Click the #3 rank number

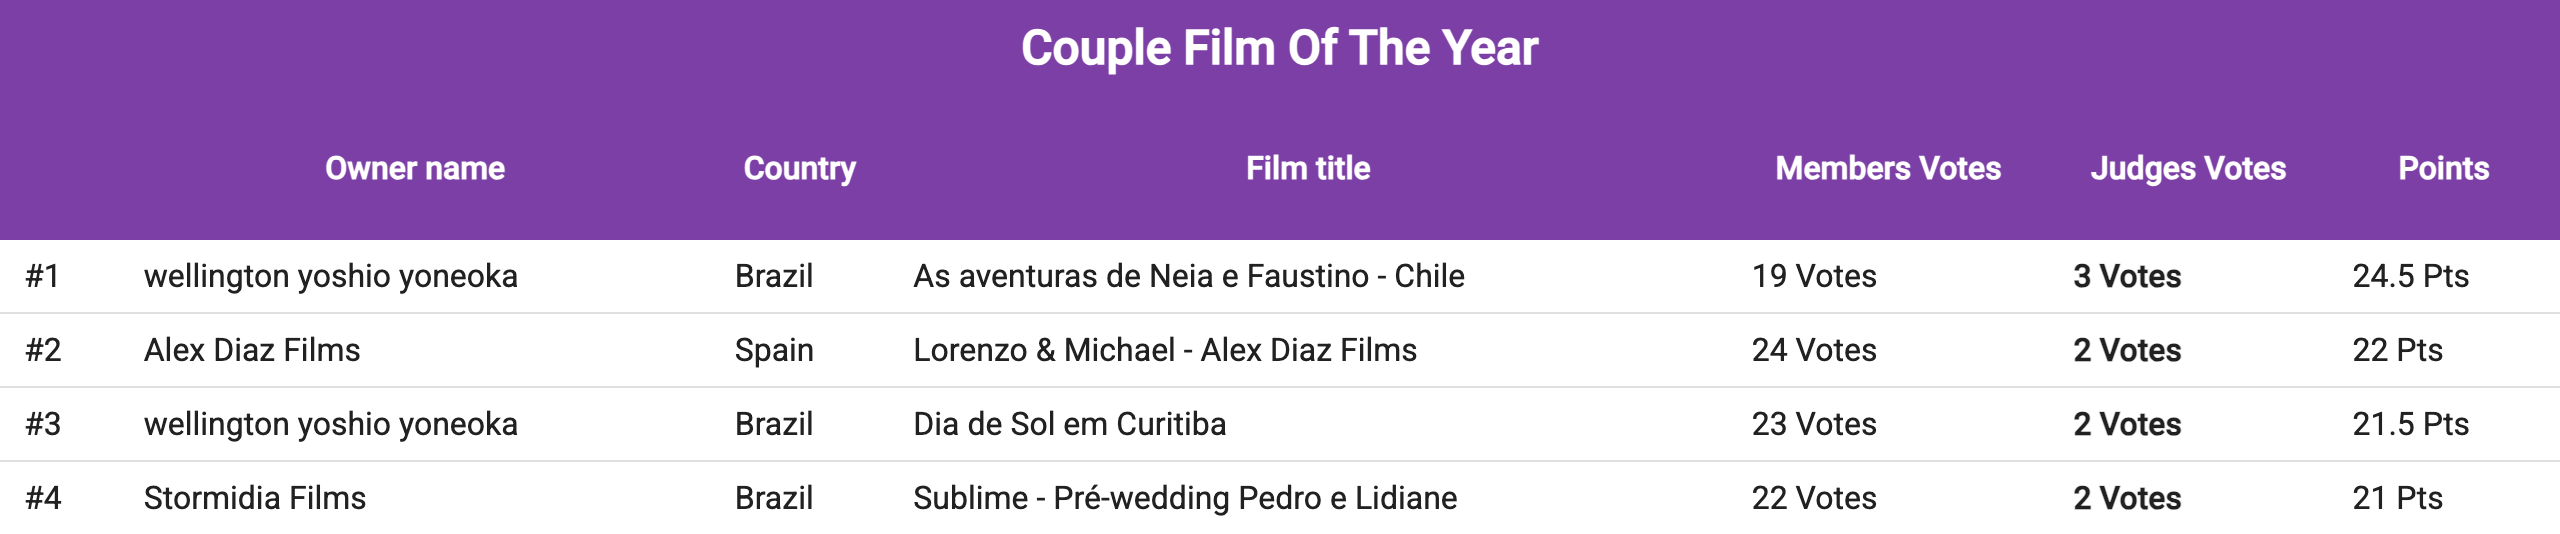[43, 424]
